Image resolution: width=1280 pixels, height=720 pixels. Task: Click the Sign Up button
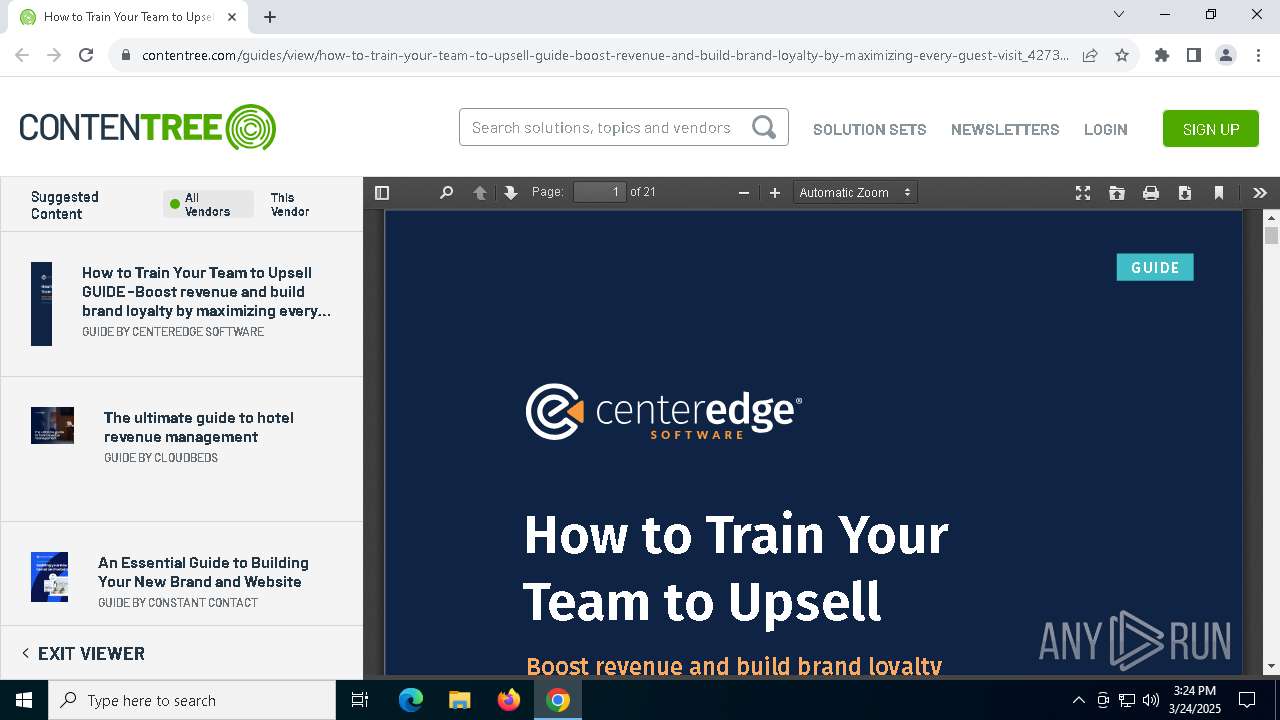pyautogui.click(x=1211, y=129)
